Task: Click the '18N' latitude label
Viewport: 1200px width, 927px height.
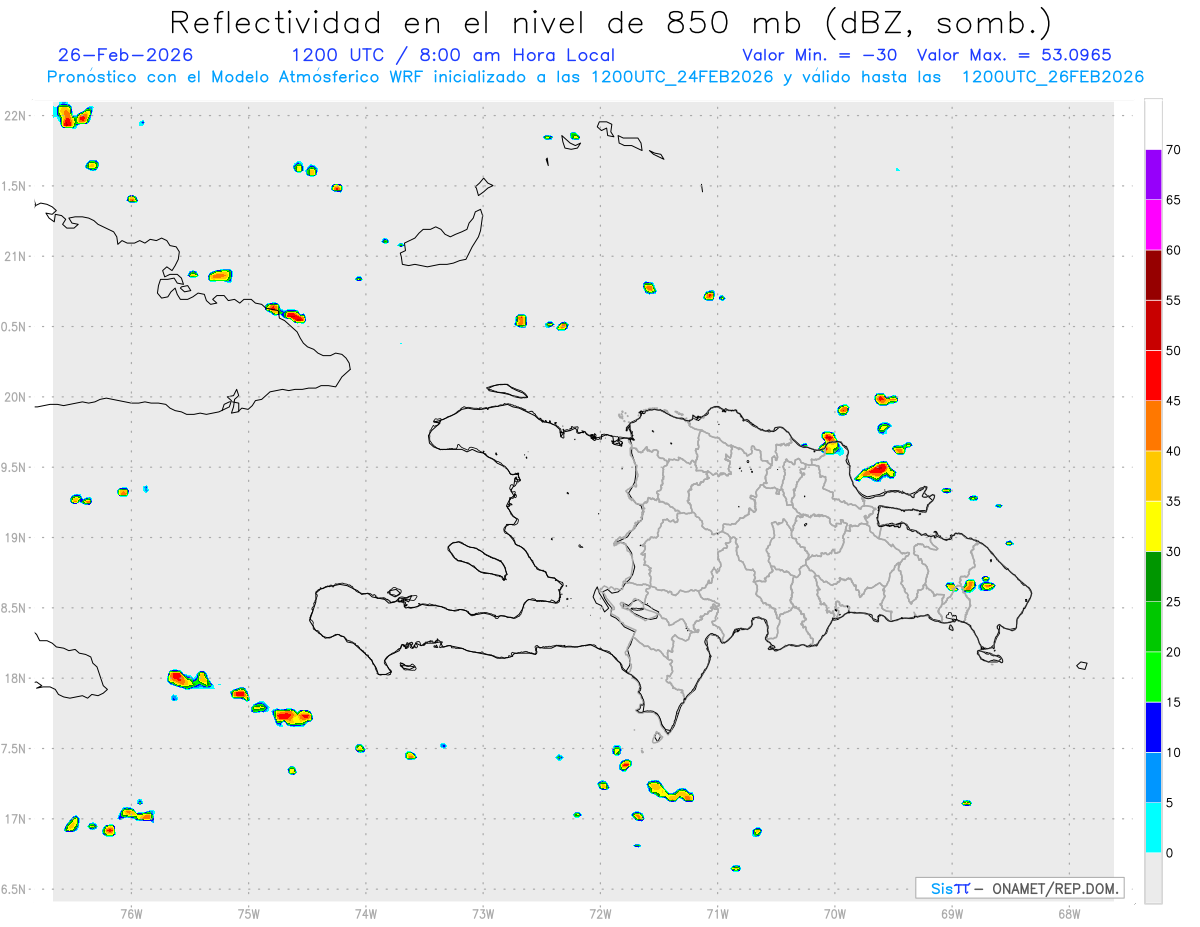Action: pyautogui.click(x=15, y=679)
